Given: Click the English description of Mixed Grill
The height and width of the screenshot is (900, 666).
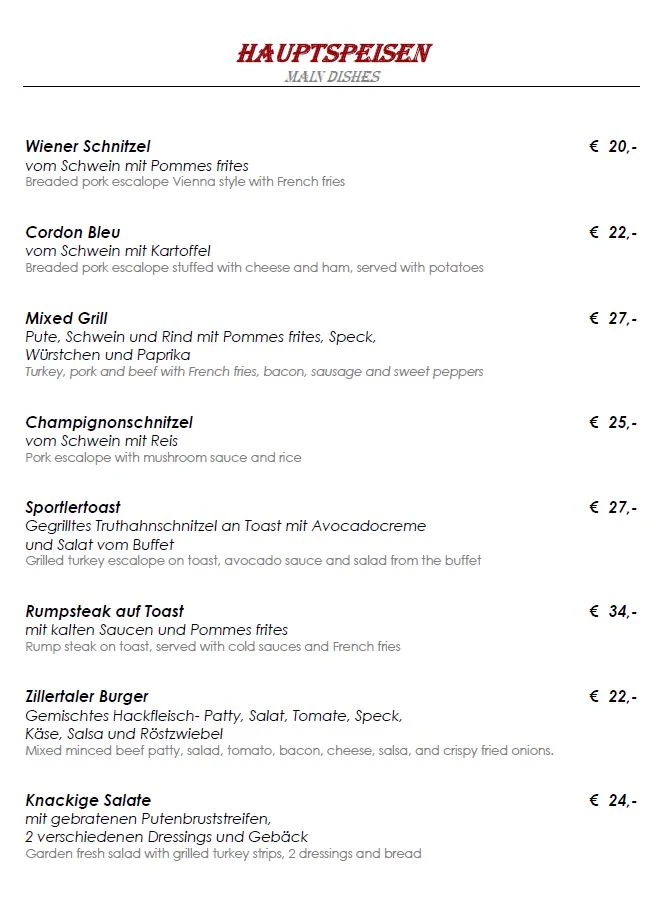Looking at the screenshot, I should (x=254, y=372).
